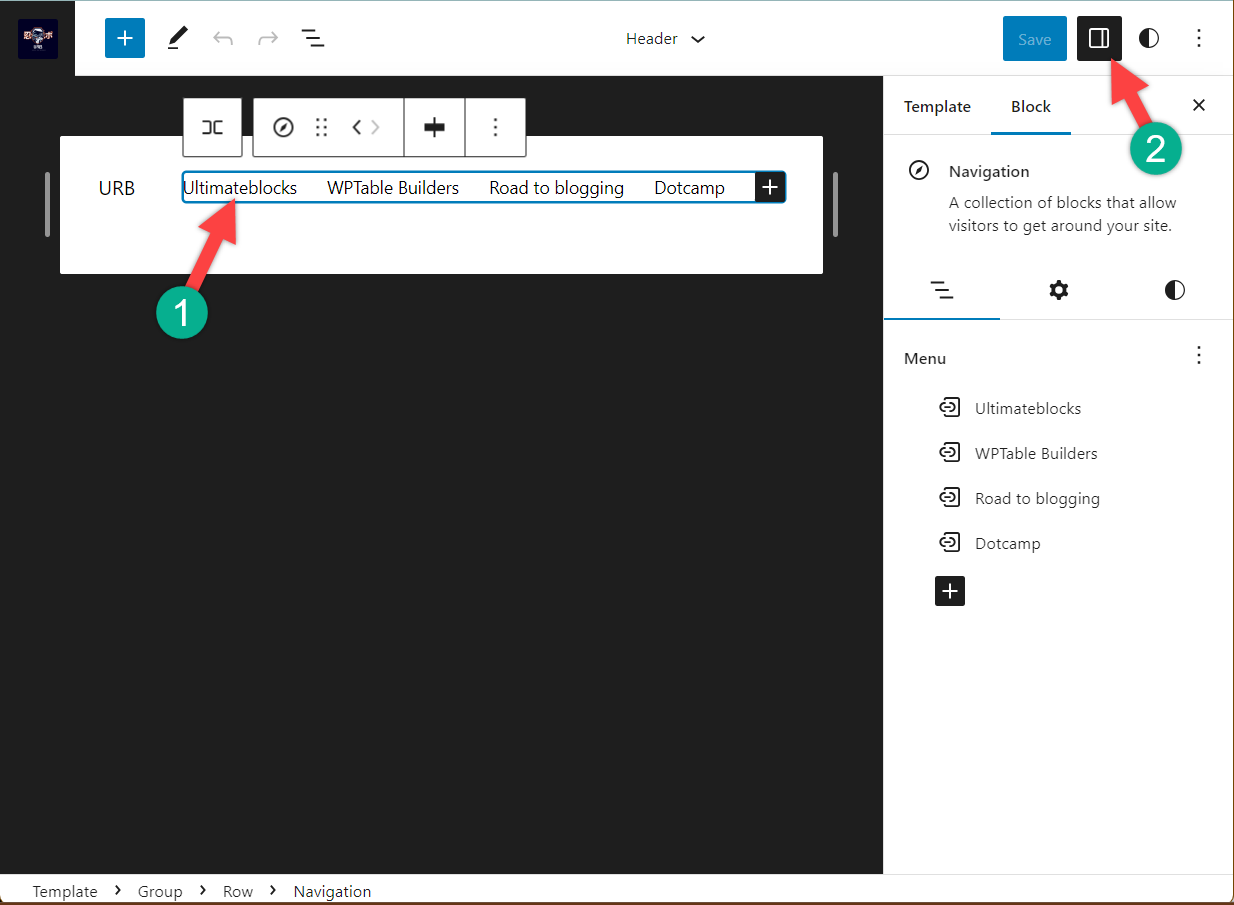Image resolution: width=1234 pixels, height=905 pixels.
Task: Go to Template in breadcrumb
Action: point(65,891)
